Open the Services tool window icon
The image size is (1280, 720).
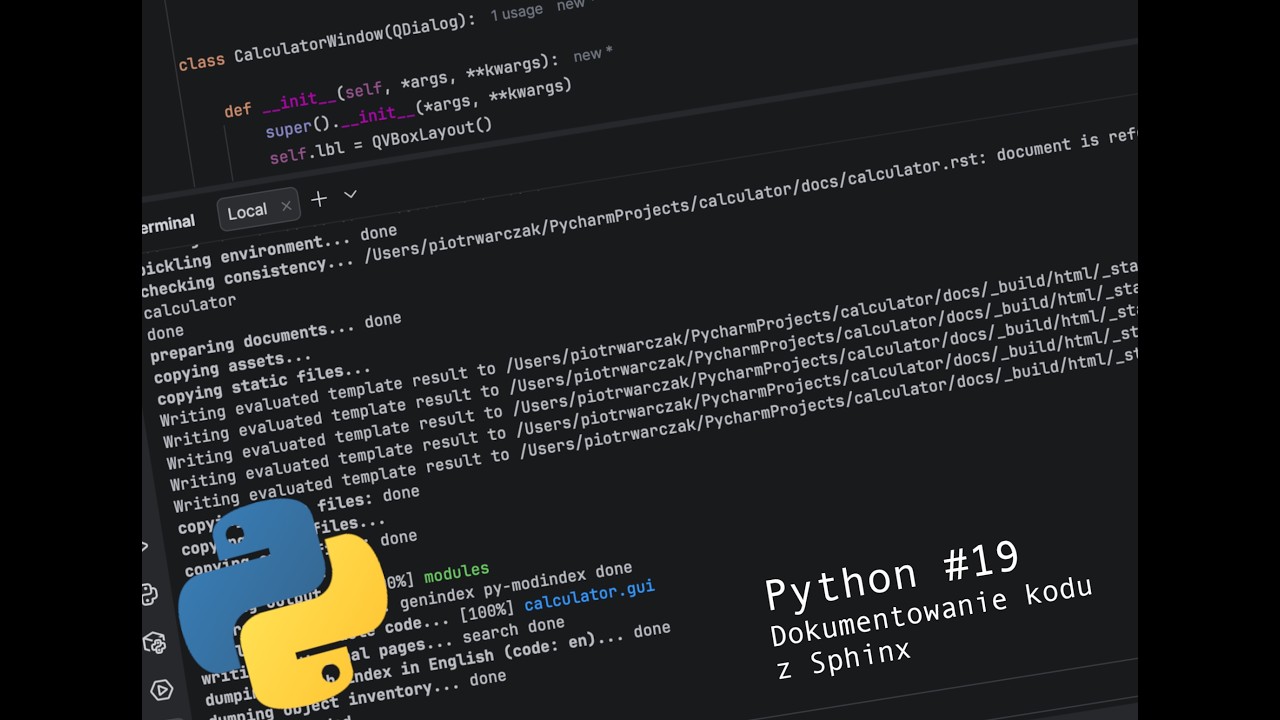pos(161,690)
